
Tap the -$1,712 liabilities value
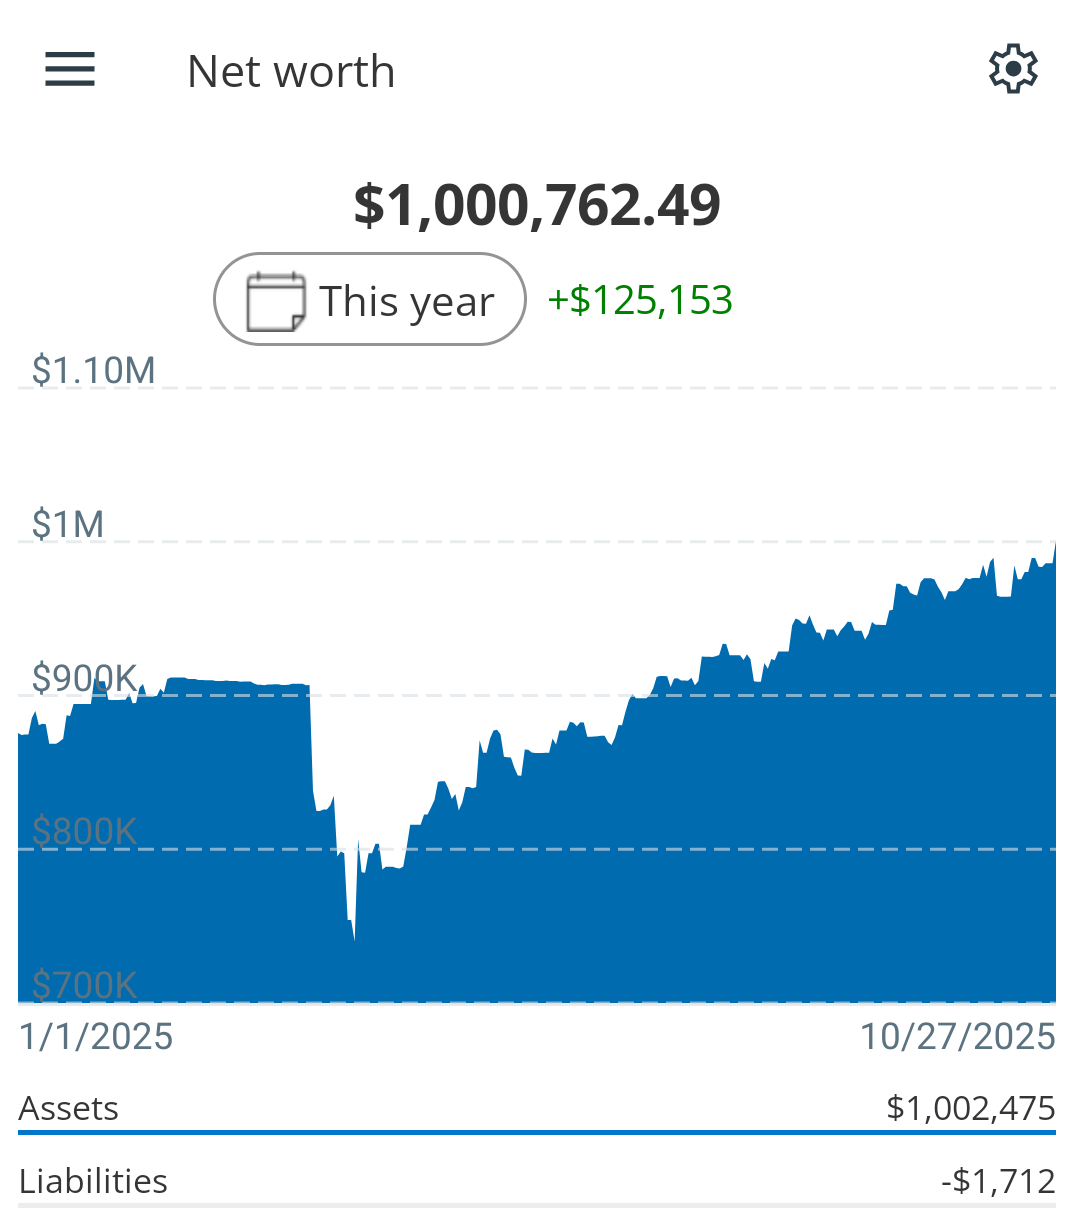(x=998, y=1181)
